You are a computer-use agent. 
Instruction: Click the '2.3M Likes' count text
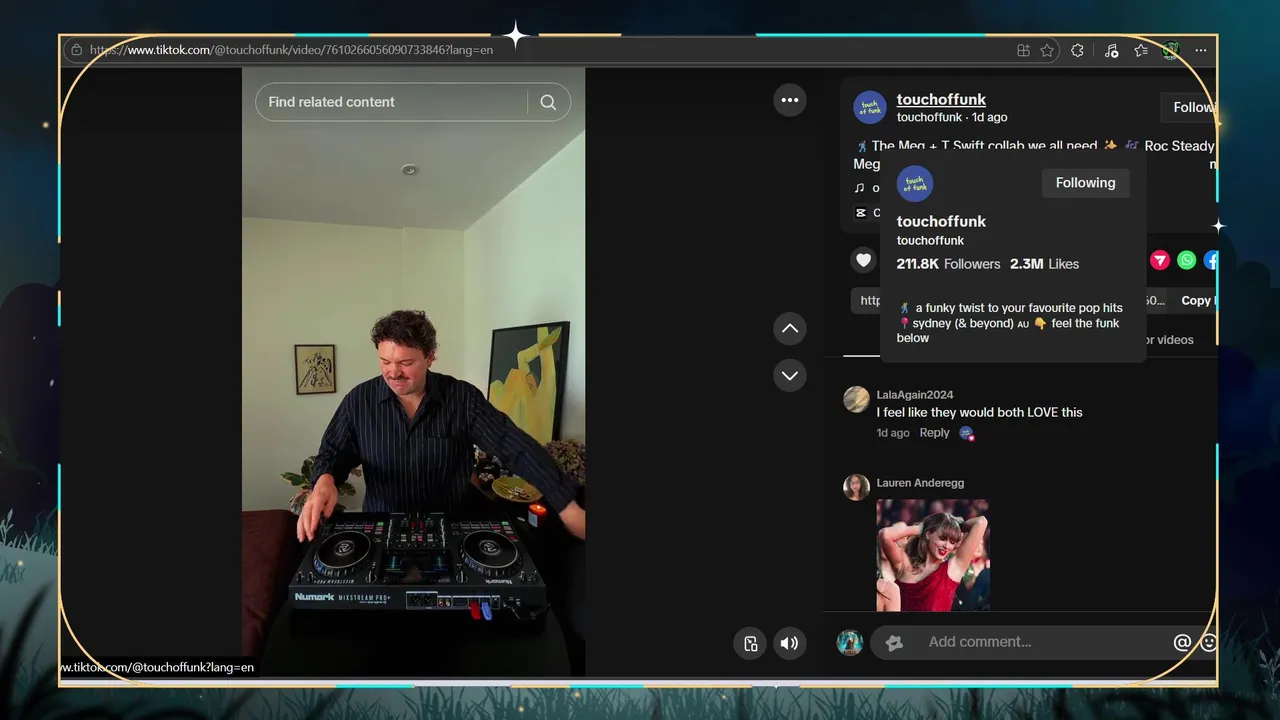coord(1044,264)
